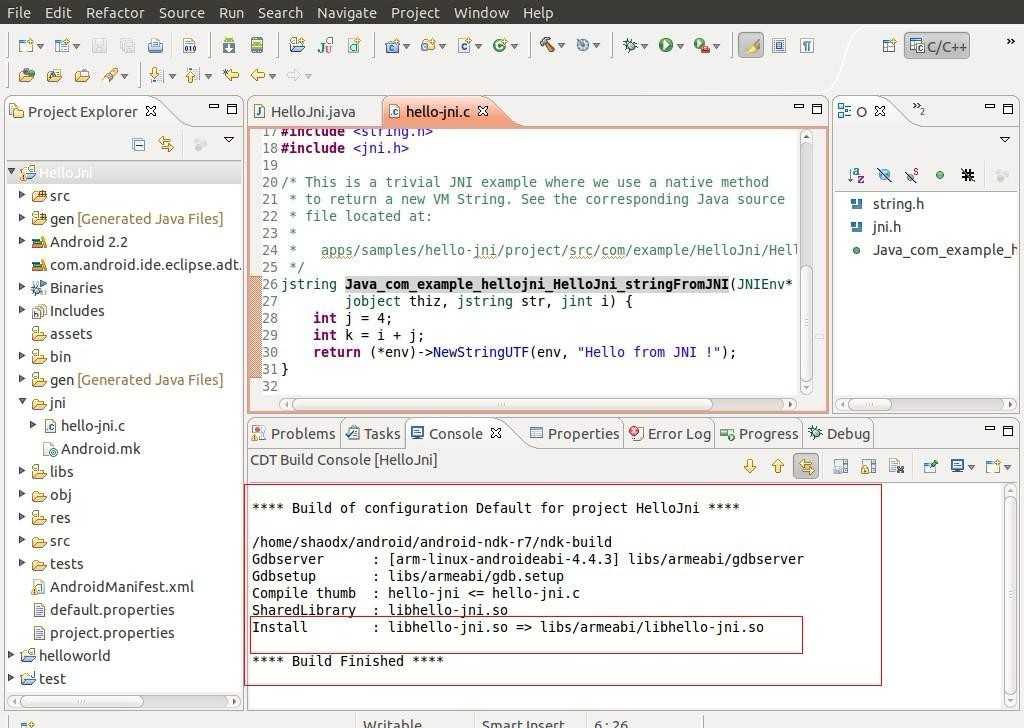This screenshot has width=1024, height=728.
Task: Click the Build hammer icon
Action: pyautogui.click(x=547, y=45)
